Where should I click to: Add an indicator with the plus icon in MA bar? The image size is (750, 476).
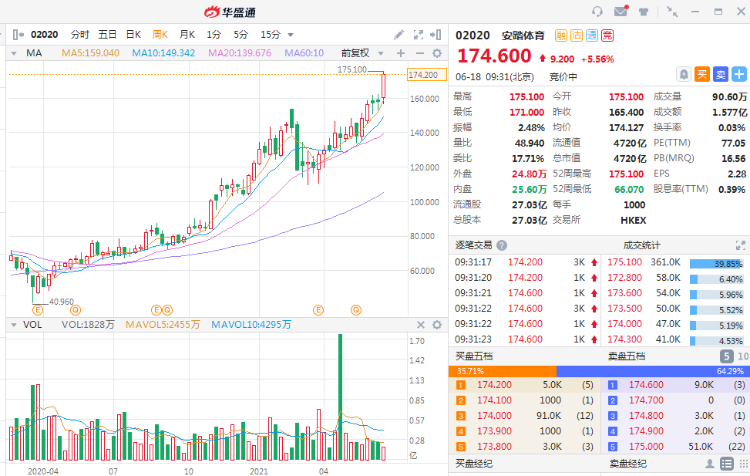click(401, 53)
